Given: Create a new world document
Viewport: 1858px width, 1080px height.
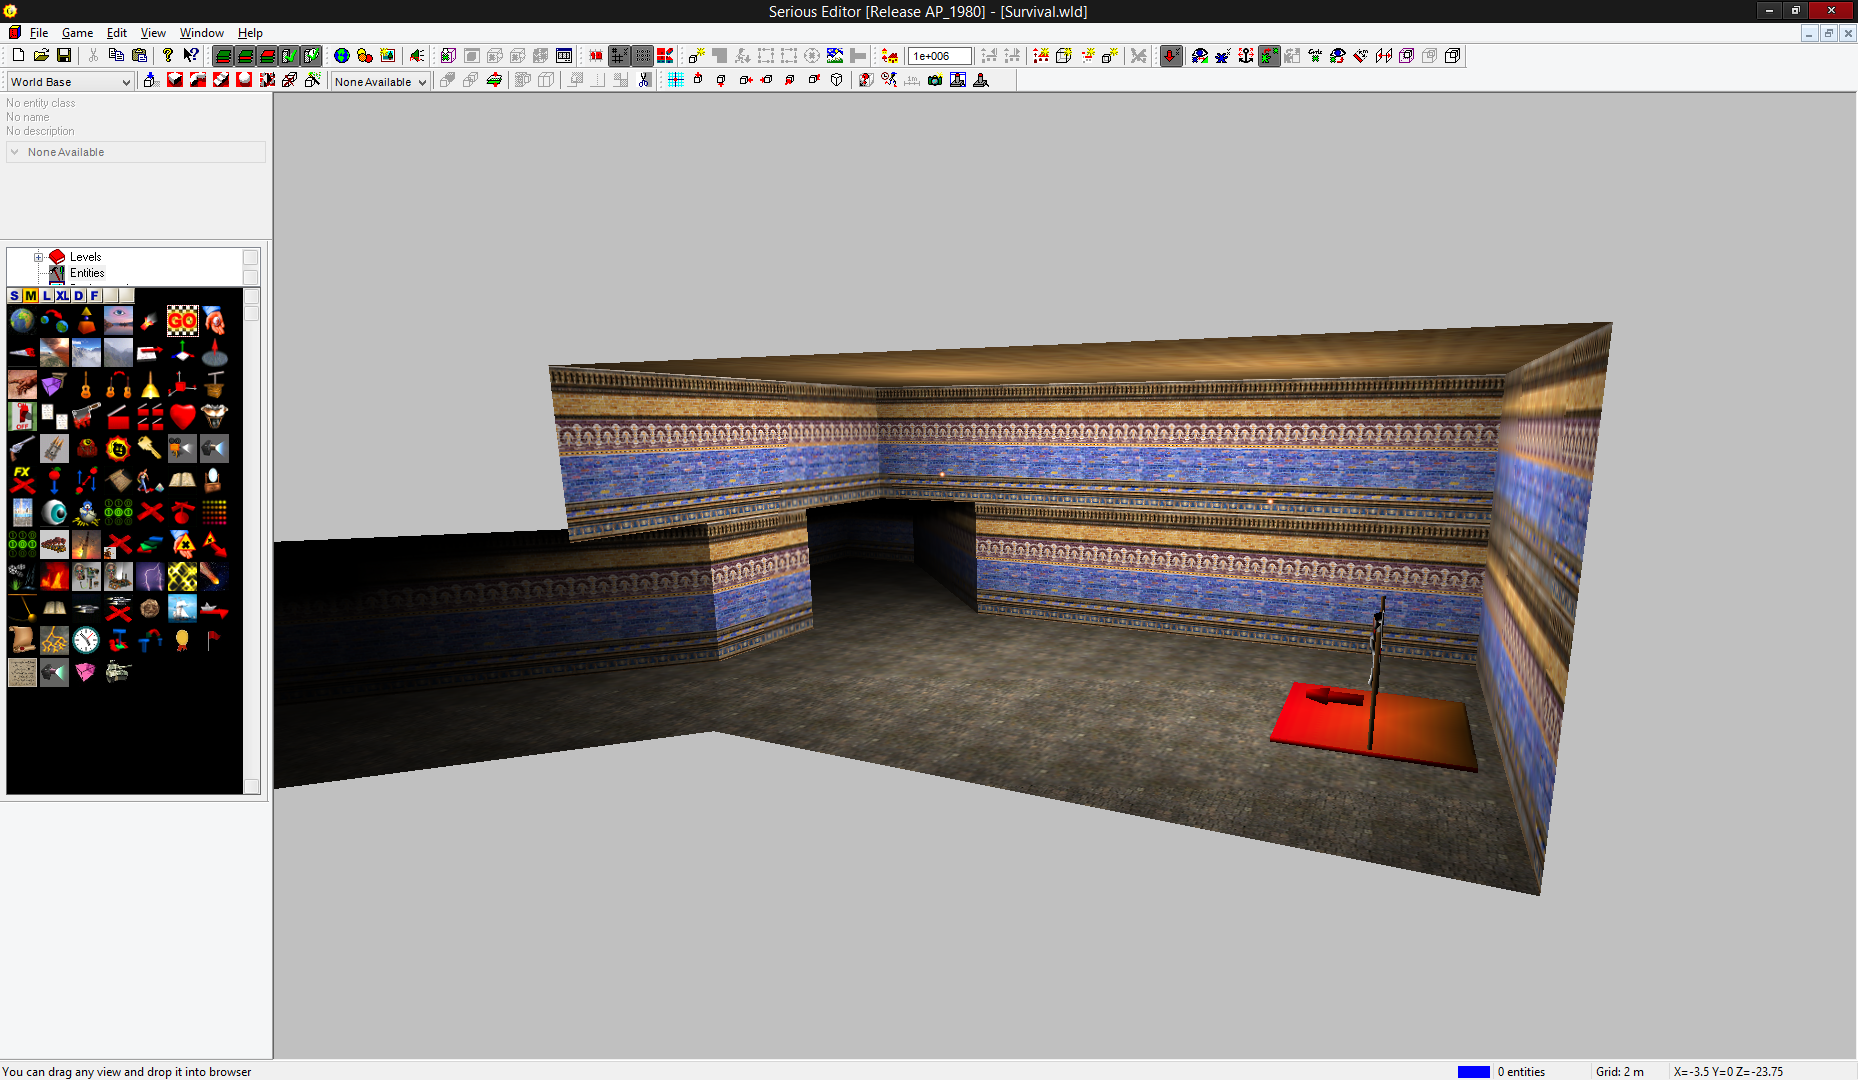Looking at the screenshot, I should tap(18, 56).
